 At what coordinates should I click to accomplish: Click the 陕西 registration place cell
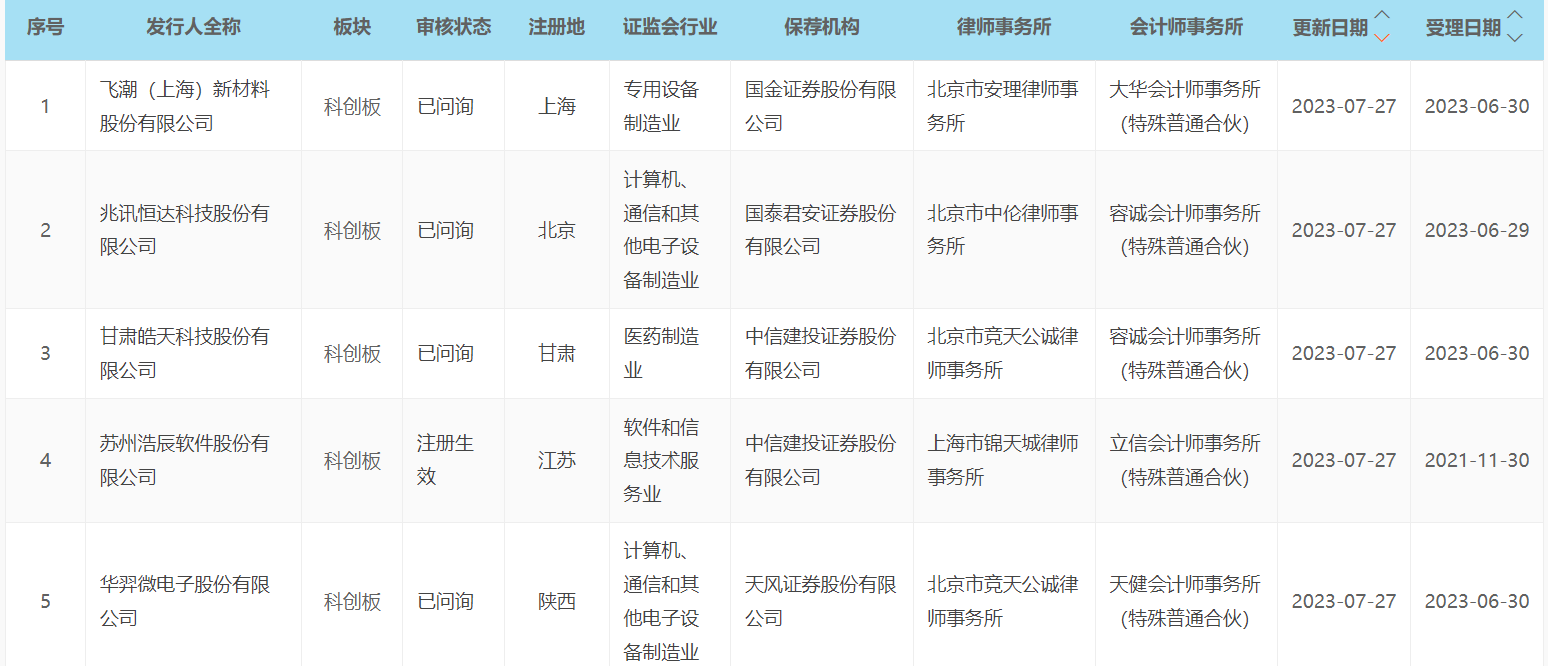[557, 601]
